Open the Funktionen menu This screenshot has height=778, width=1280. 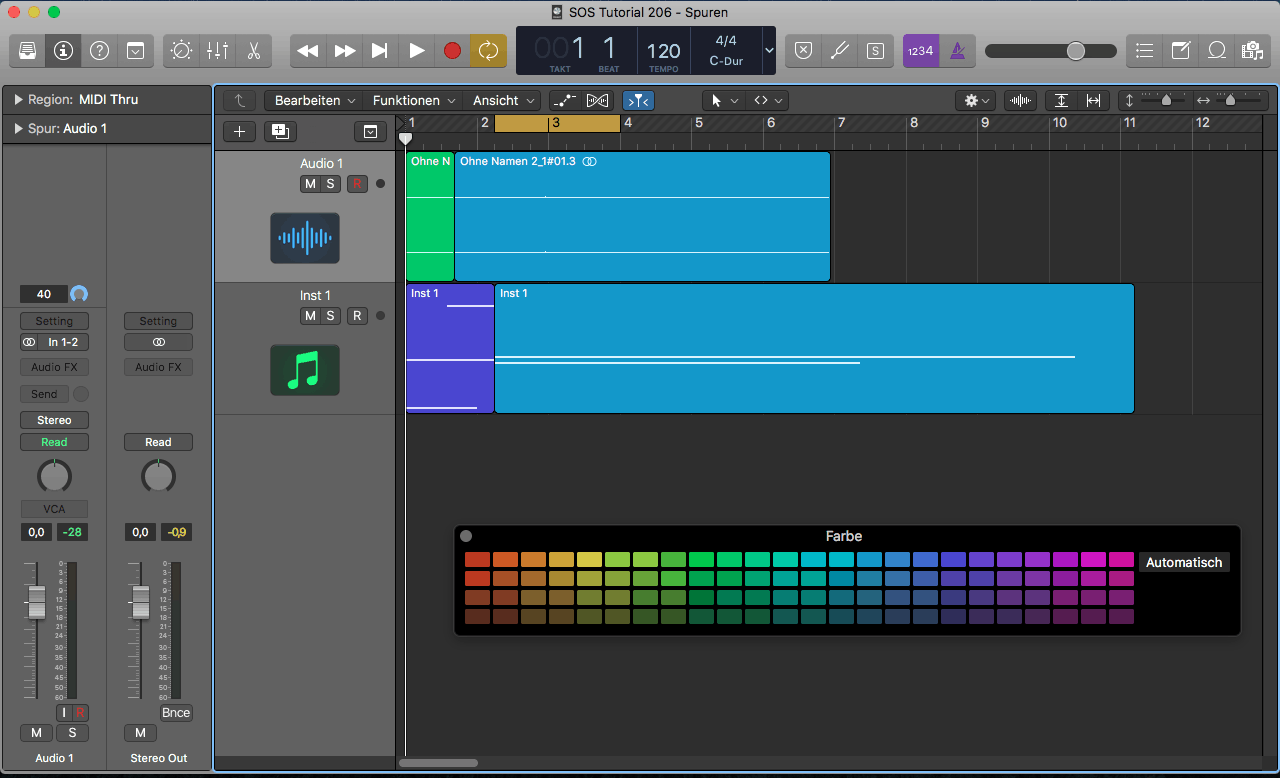coord(414,101)
